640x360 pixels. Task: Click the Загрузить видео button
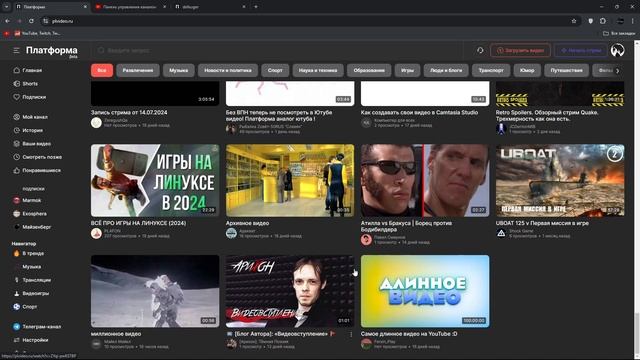(x=520, y=50)
